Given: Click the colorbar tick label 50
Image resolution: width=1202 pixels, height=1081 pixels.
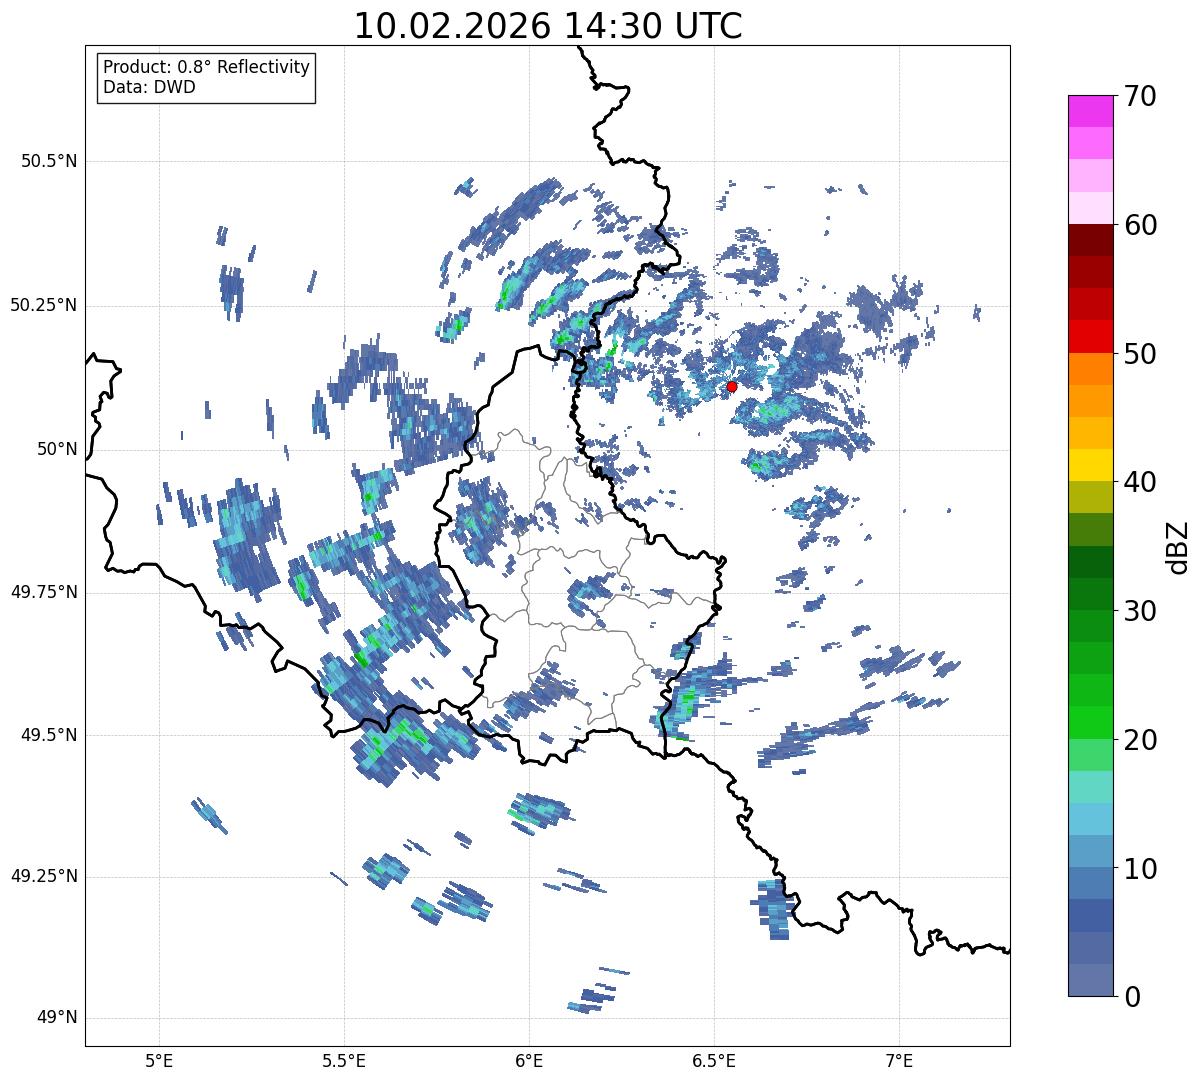Looking at the screenshot, I should click(1140, 354).
